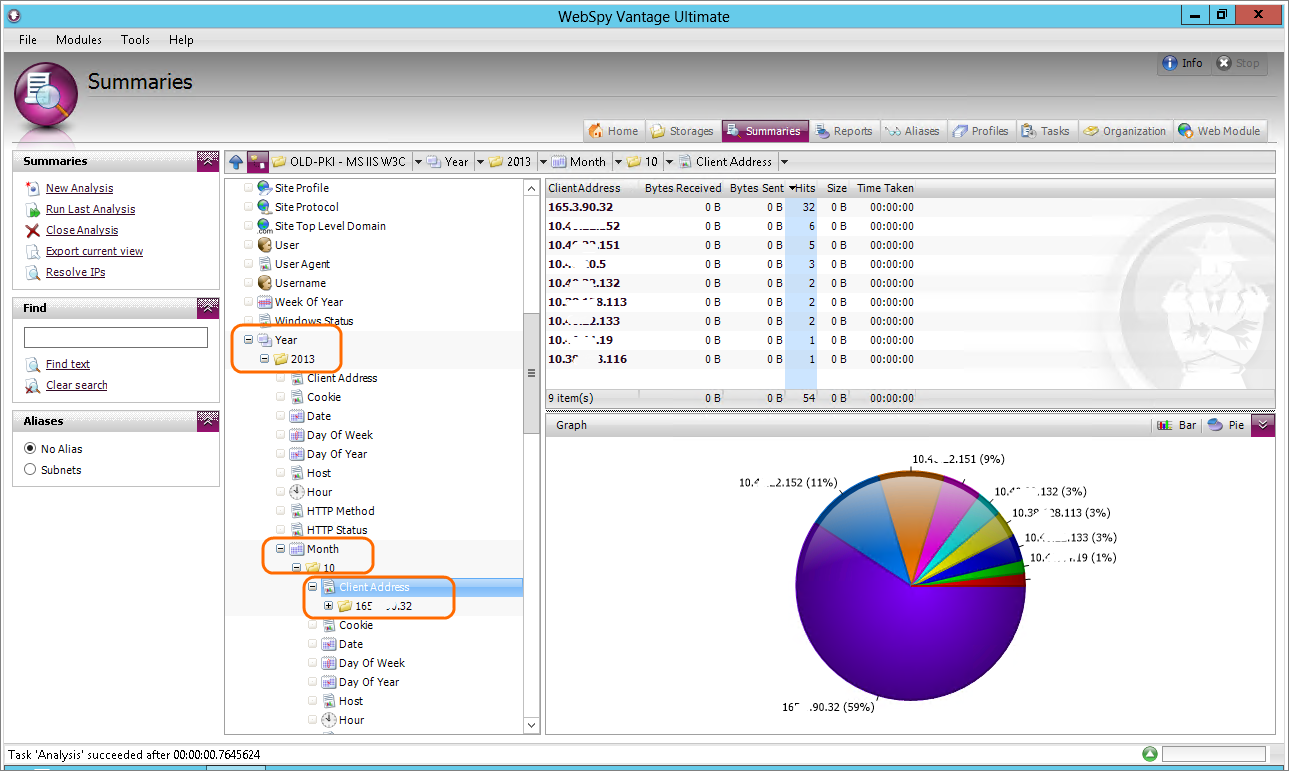Screen dimensions: 1289x771
Task: Collapse the 10 folder tree node
Action: [297, 568]
